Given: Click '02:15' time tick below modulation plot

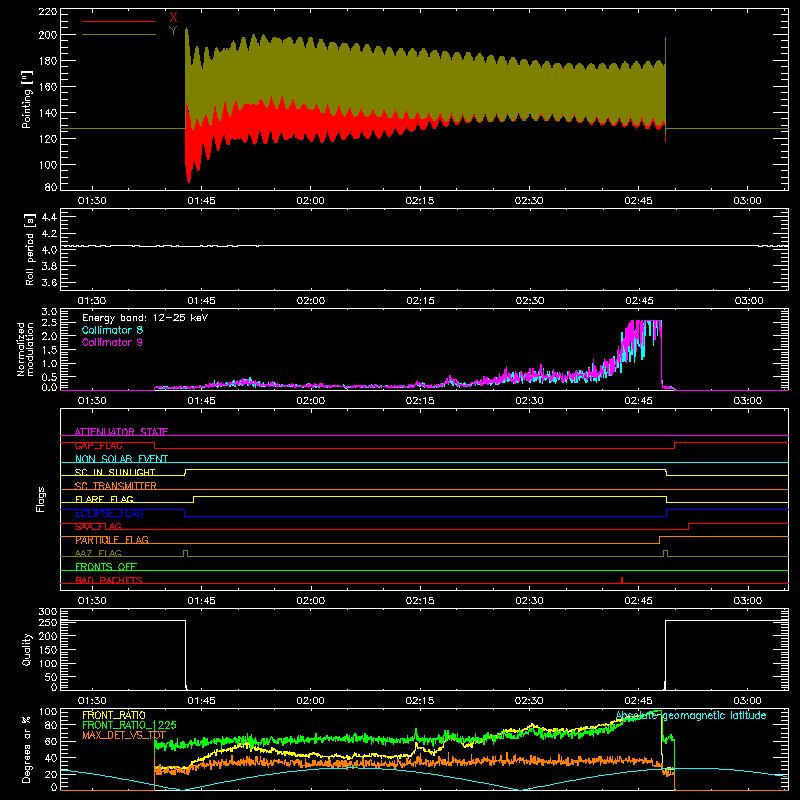Looking at the screenshot, I should click(x=420, y=401).
